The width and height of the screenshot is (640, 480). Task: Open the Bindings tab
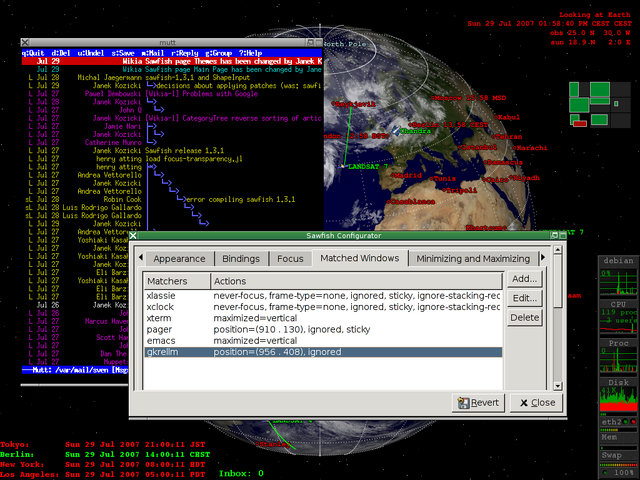241,259
